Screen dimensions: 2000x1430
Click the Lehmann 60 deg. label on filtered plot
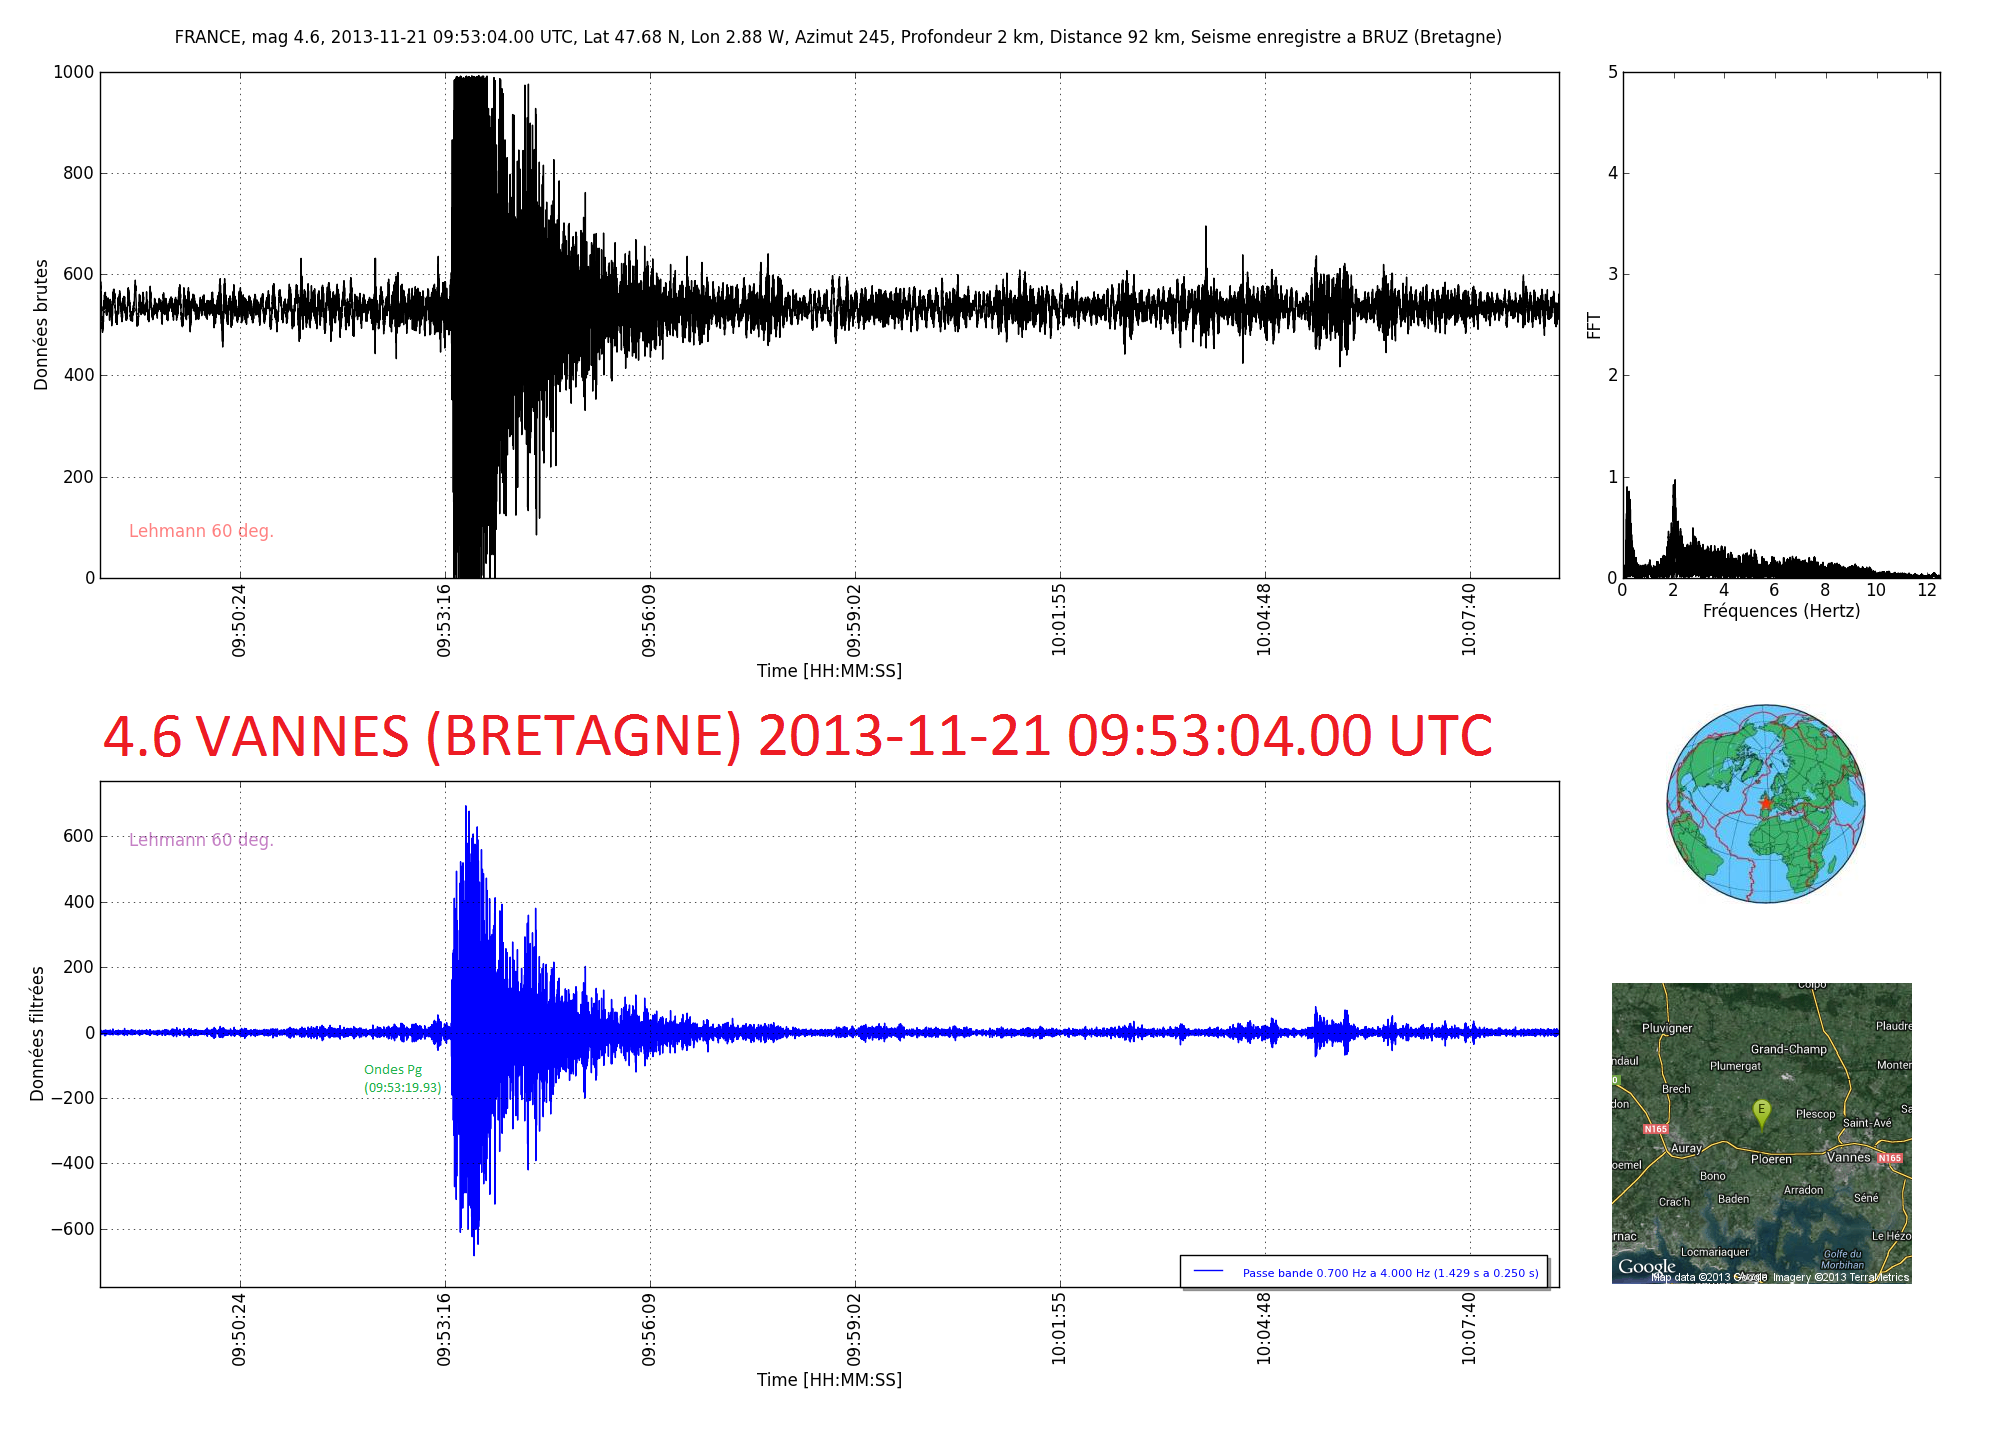pos(201,840)
